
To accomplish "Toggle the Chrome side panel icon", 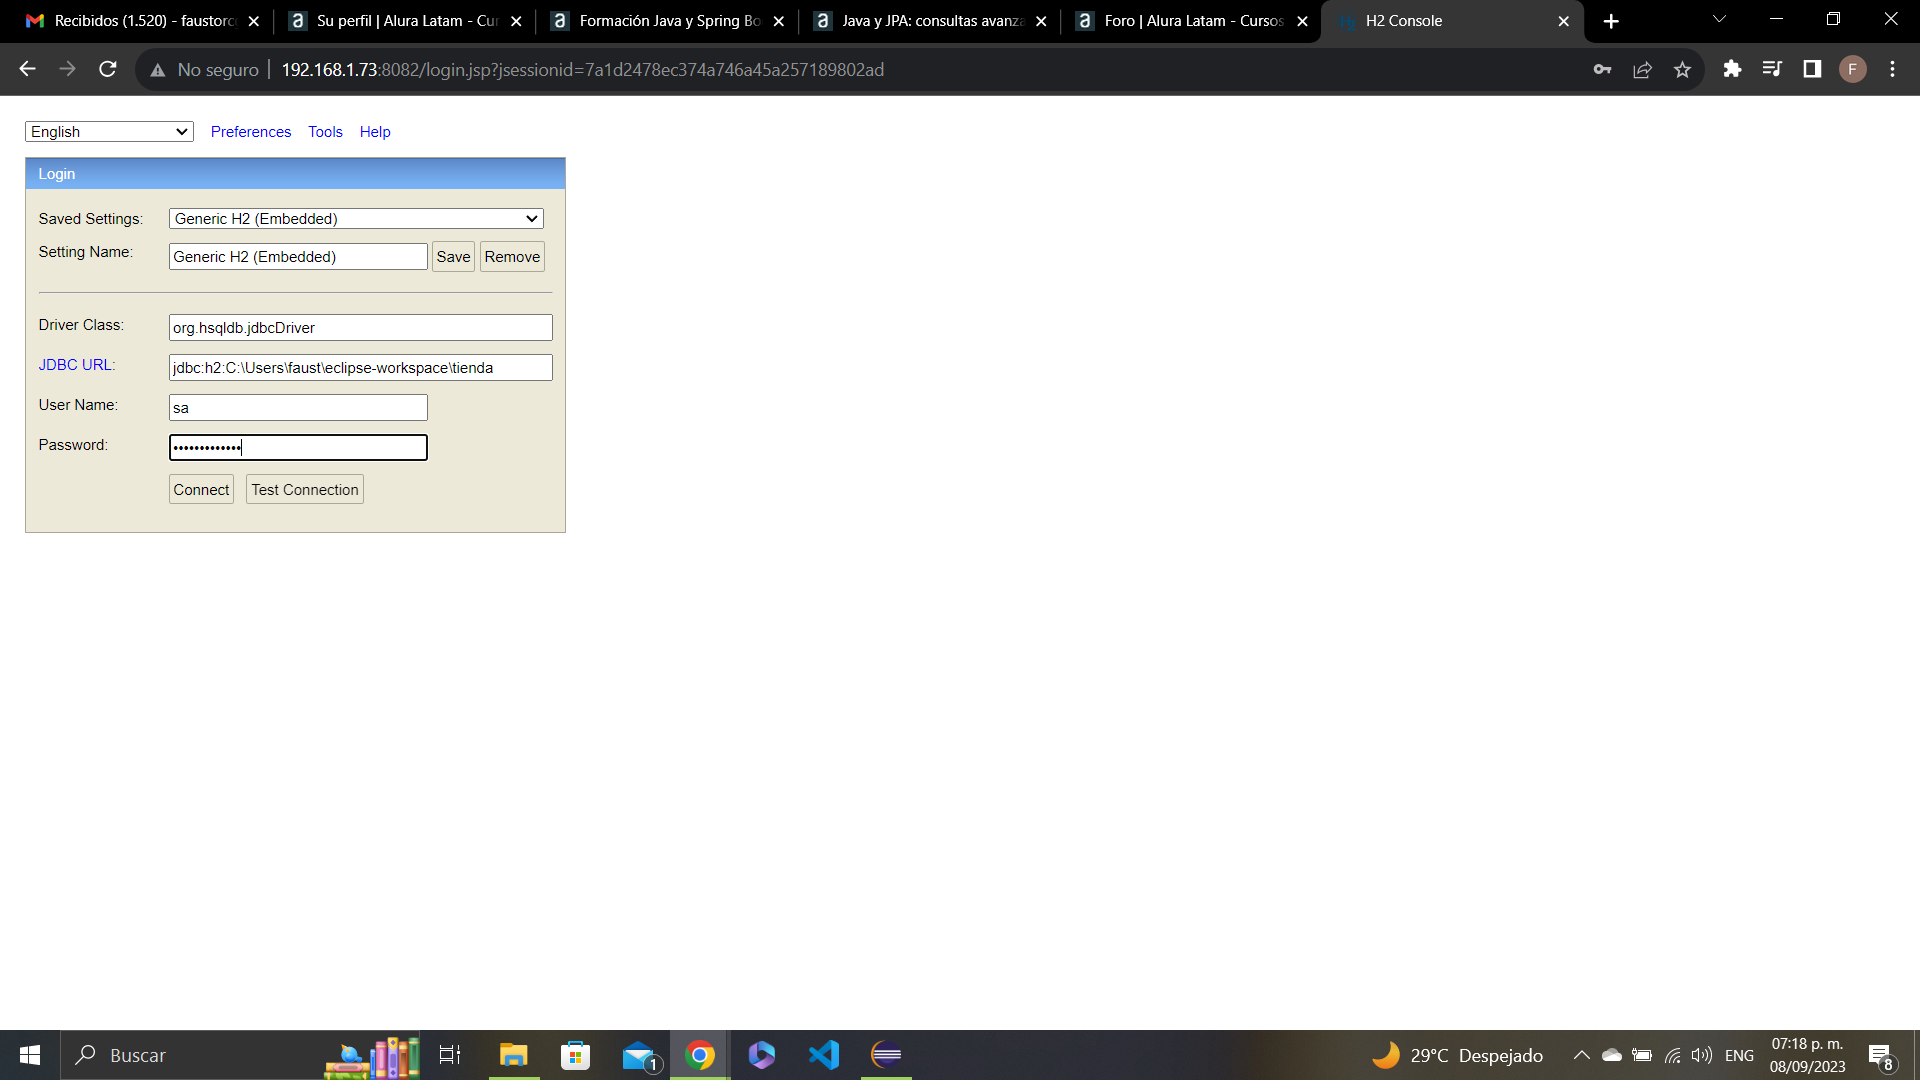I will coord(1812,69).
